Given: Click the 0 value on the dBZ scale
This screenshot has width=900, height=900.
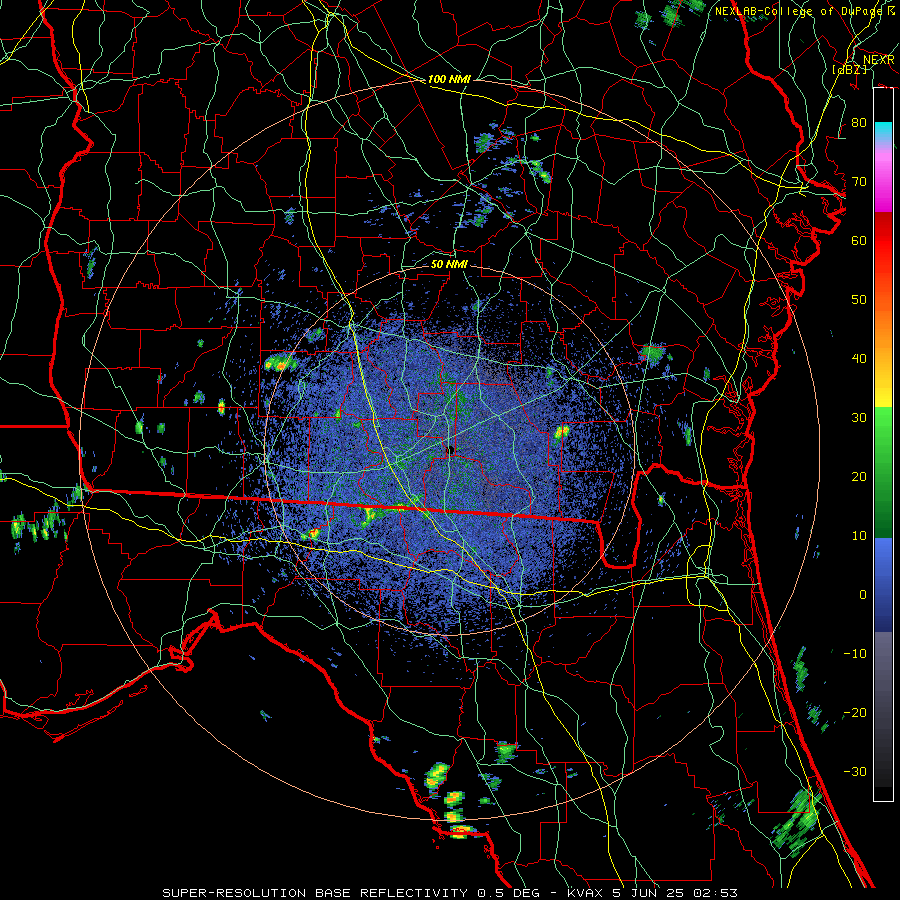Looking at the screenshot, I should (863, 595).
